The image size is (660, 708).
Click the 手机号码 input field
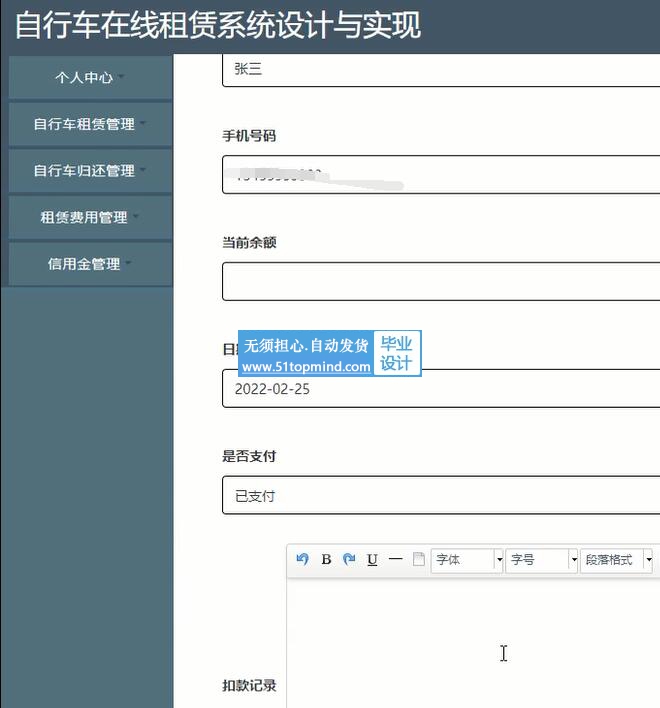click(x=441, y=175)
